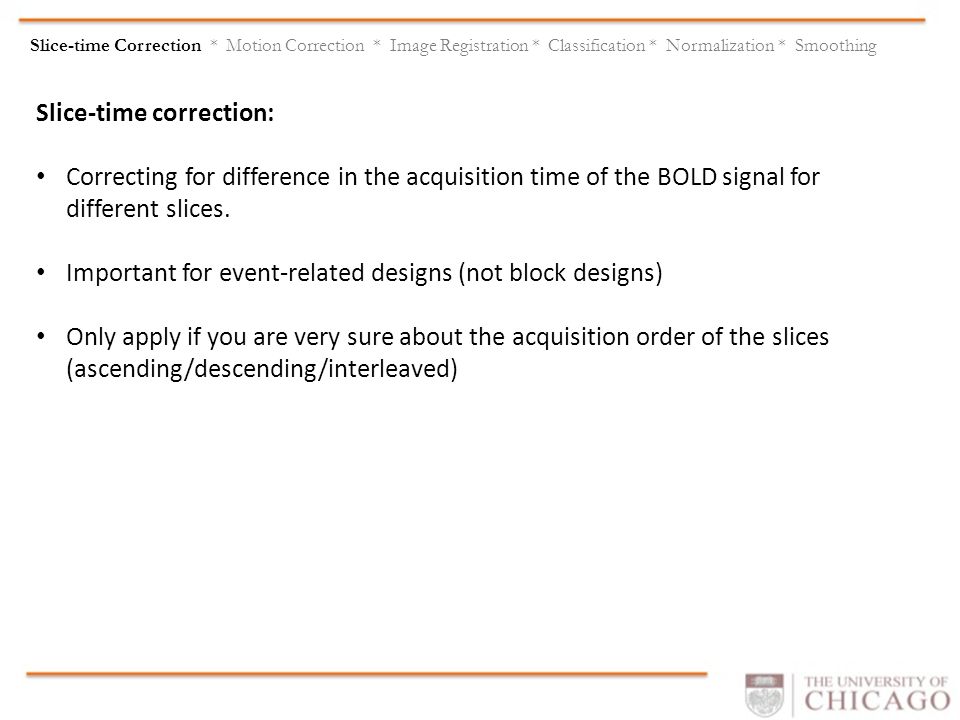This screenshot has height=720, width=960.
Task: Select the 'Slice-time correction:' heading
Action: pyautogui.click(x=155, y=113)
